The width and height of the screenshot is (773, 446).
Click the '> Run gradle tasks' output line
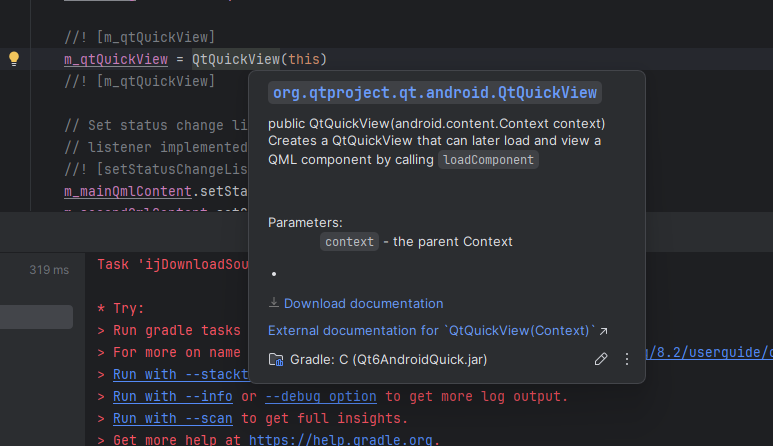[169, 331]
